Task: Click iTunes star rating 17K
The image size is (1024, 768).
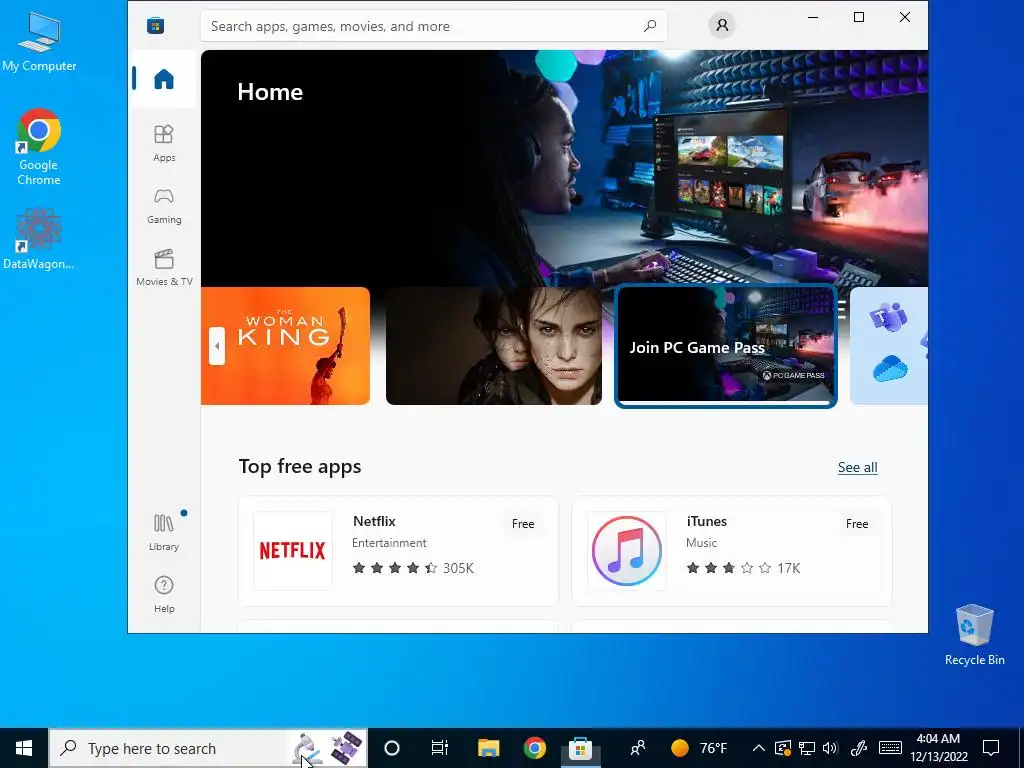Action: click(743, 568)
